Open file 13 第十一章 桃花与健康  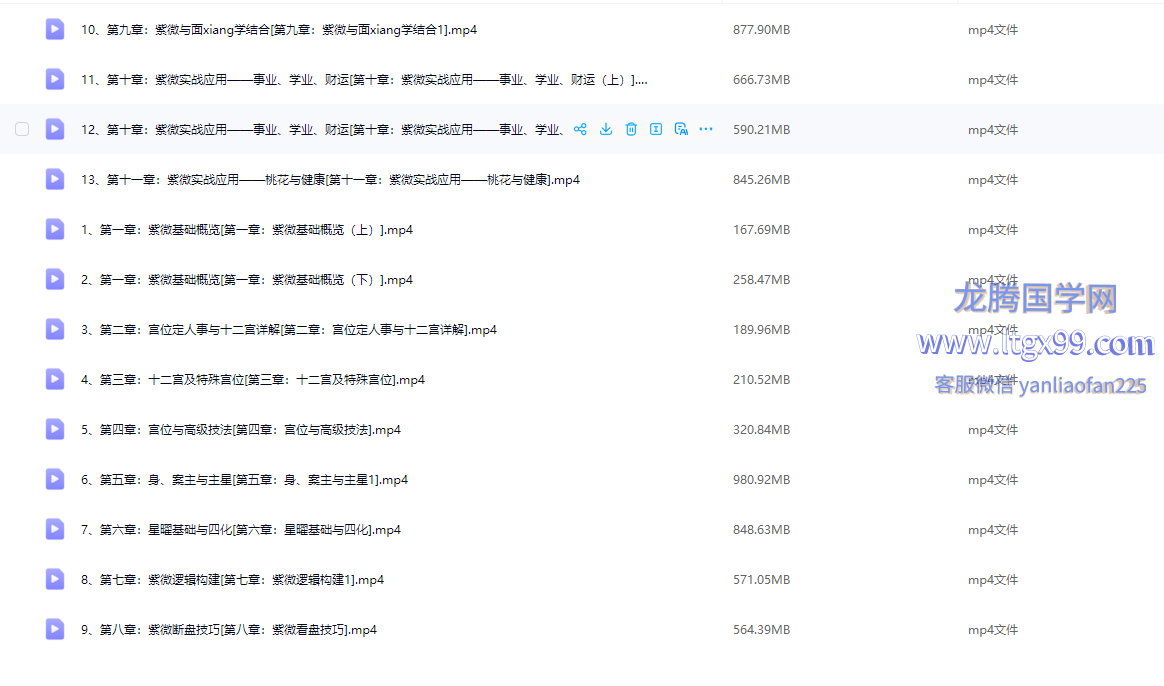coord(330,180)
